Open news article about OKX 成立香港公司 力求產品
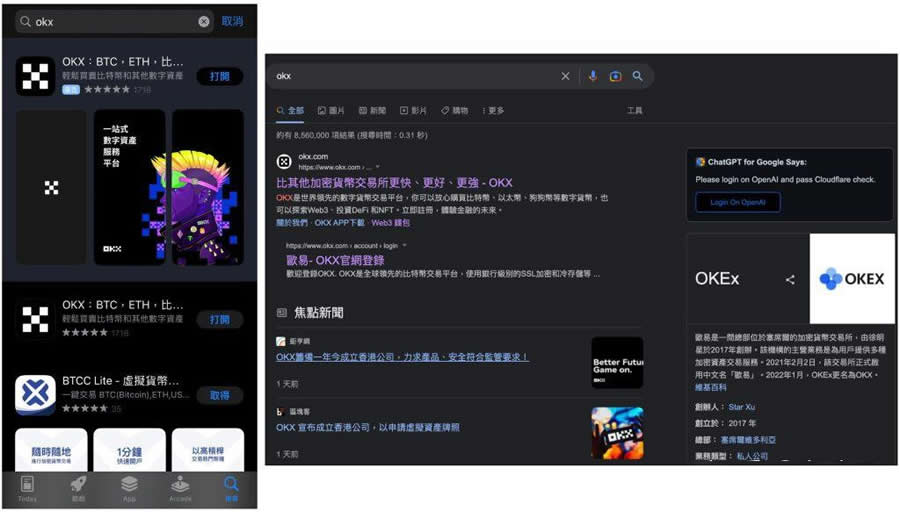 [402, 356]
